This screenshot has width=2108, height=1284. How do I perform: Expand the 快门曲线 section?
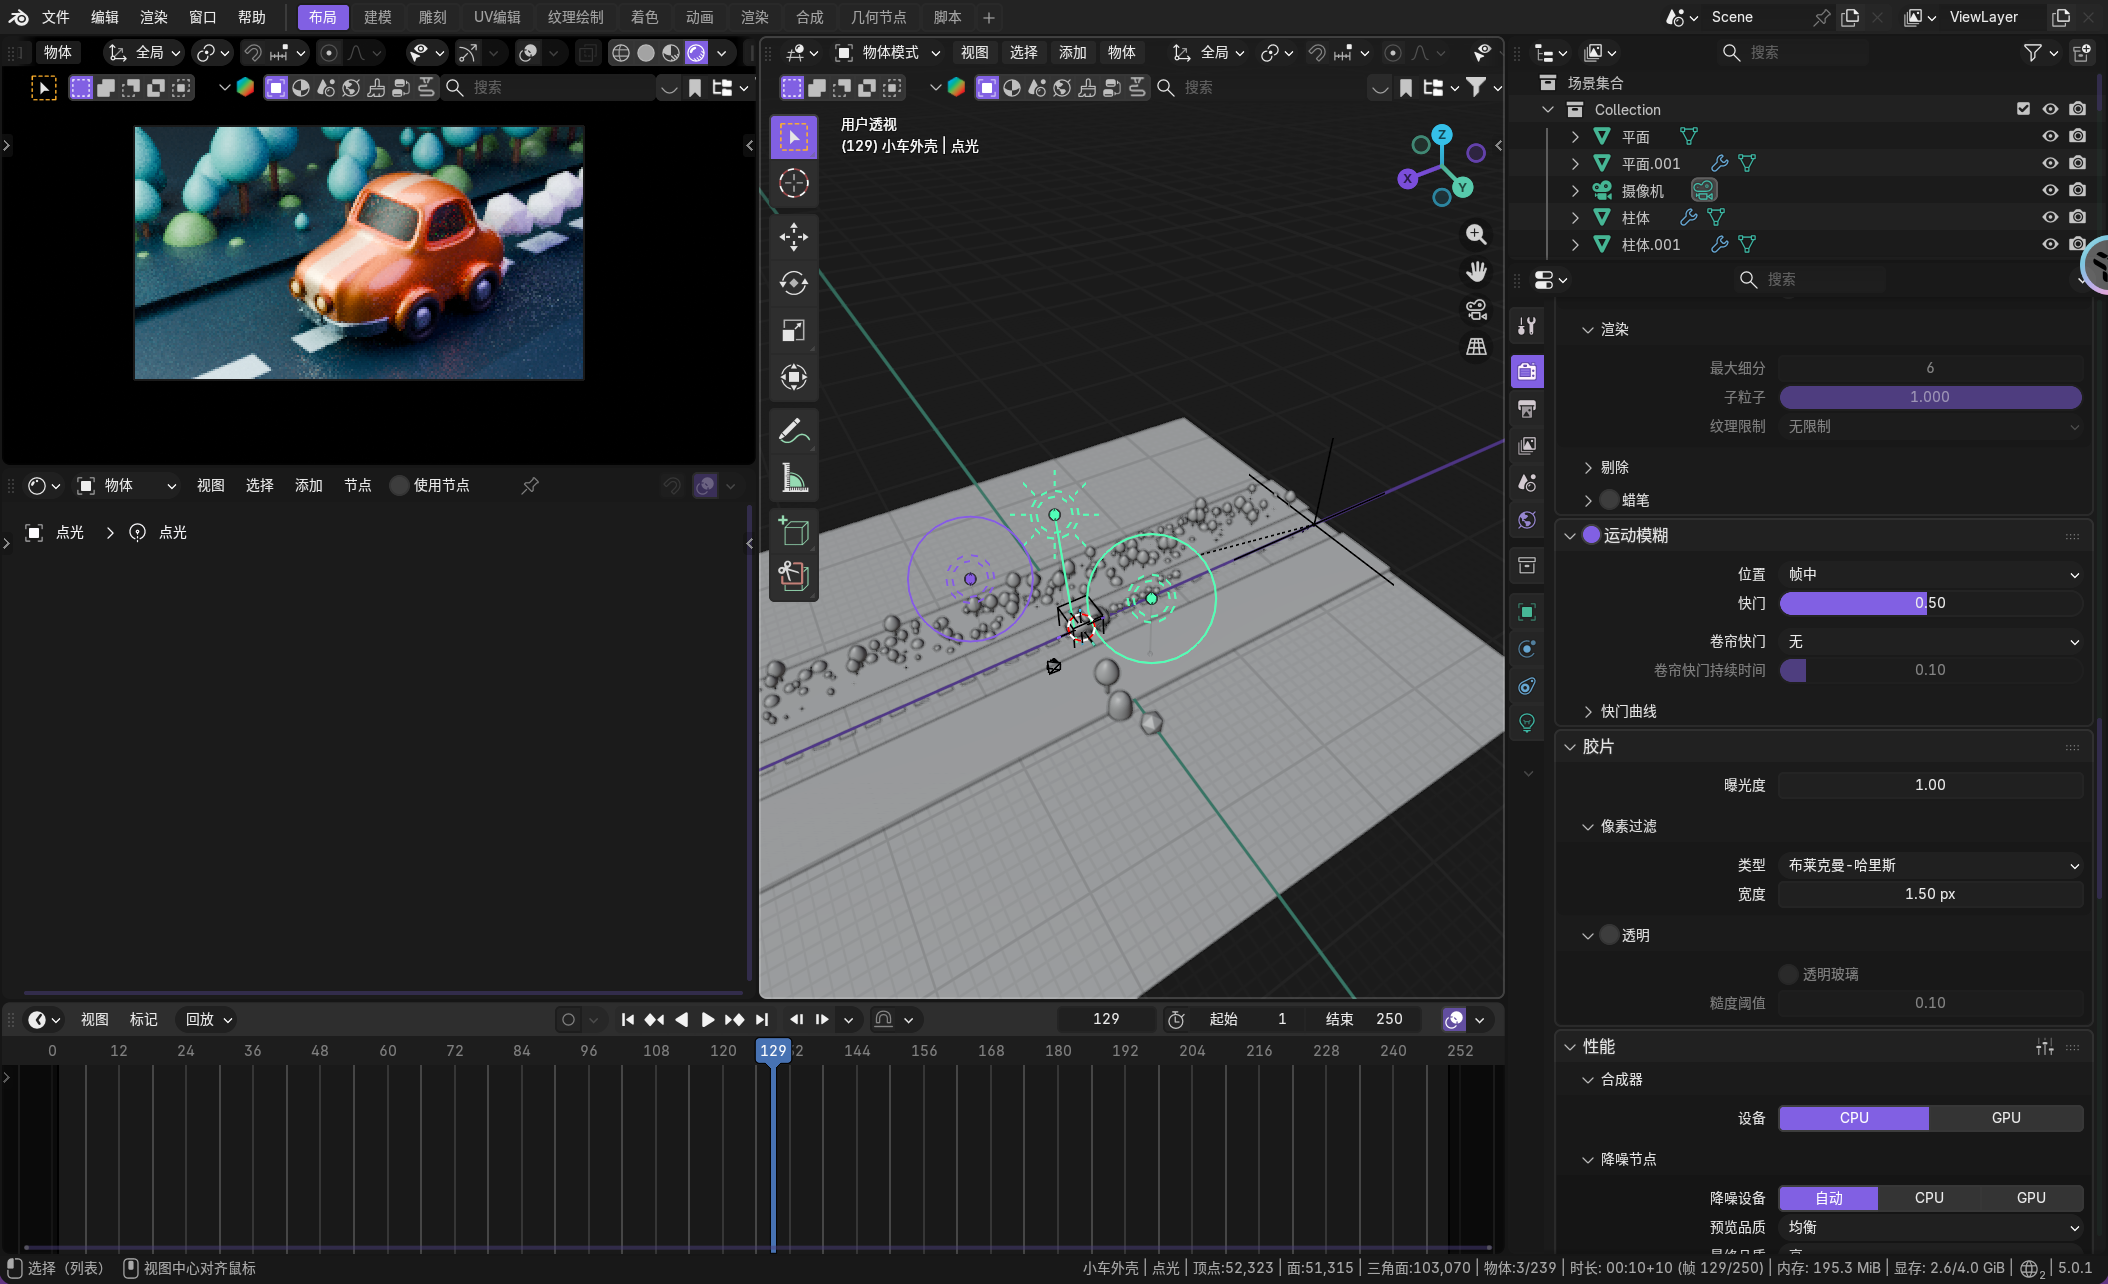pos(1628,711)
